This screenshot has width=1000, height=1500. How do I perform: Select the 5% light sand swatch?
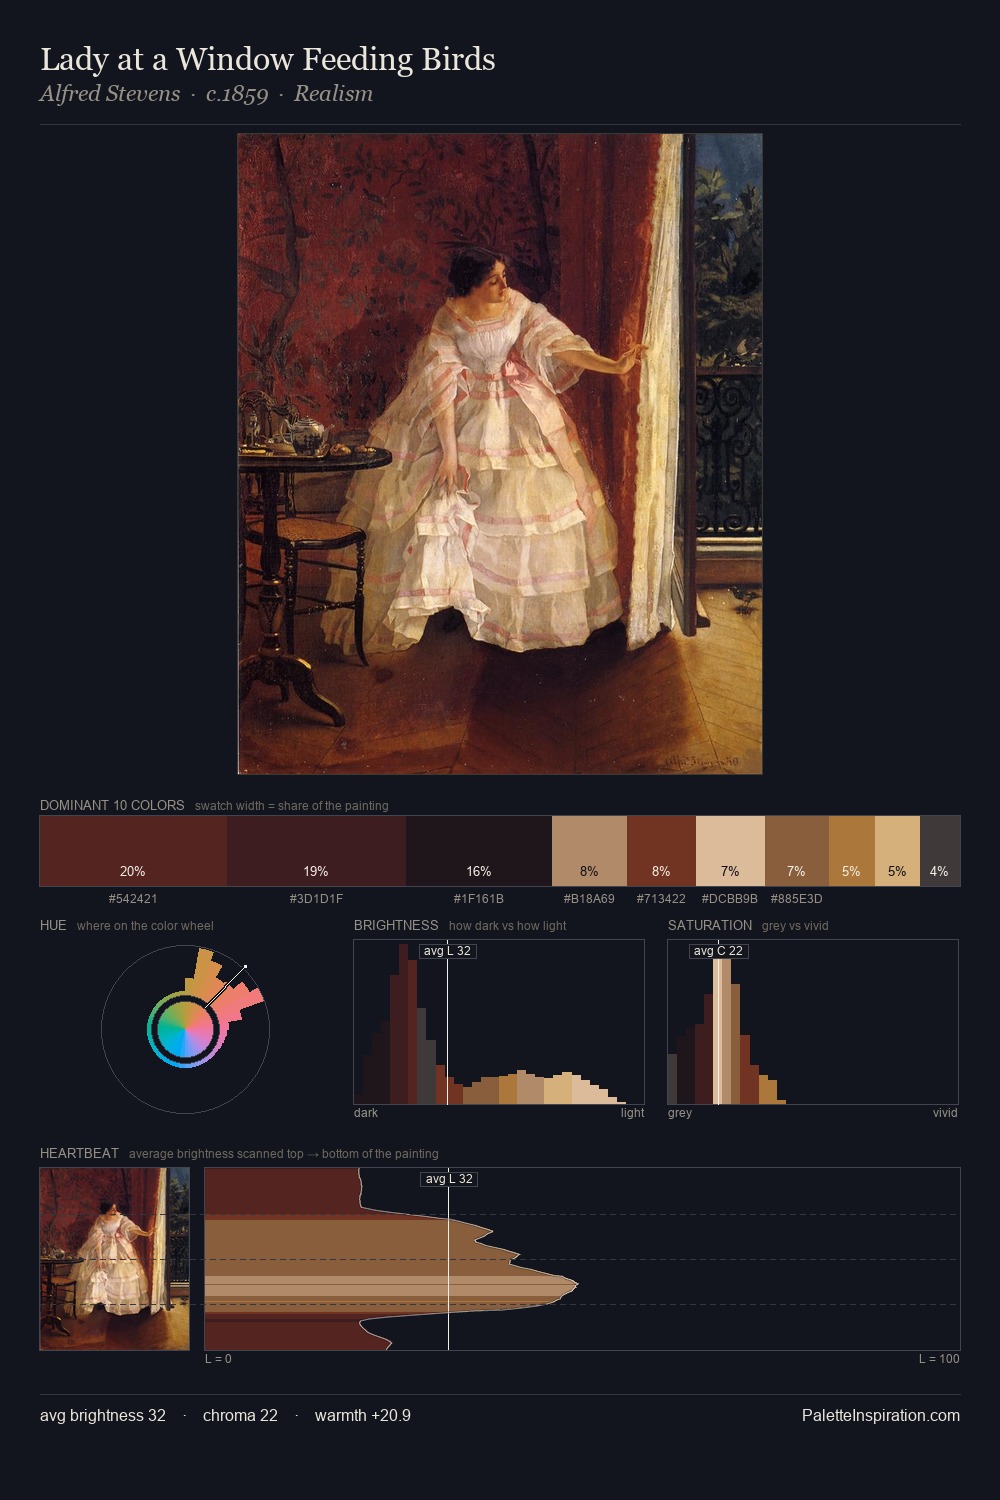click(x=897, y=851)
